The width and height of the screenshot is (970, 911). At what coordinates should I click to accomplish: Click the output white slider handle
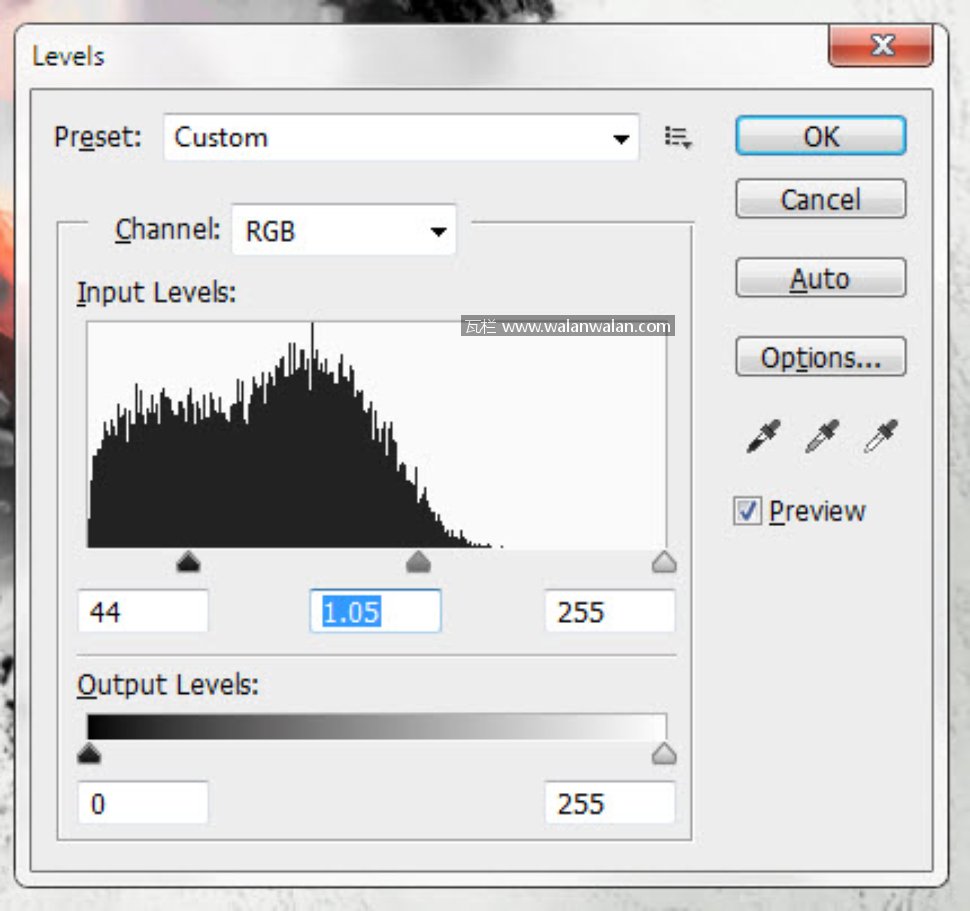[663, 755]
